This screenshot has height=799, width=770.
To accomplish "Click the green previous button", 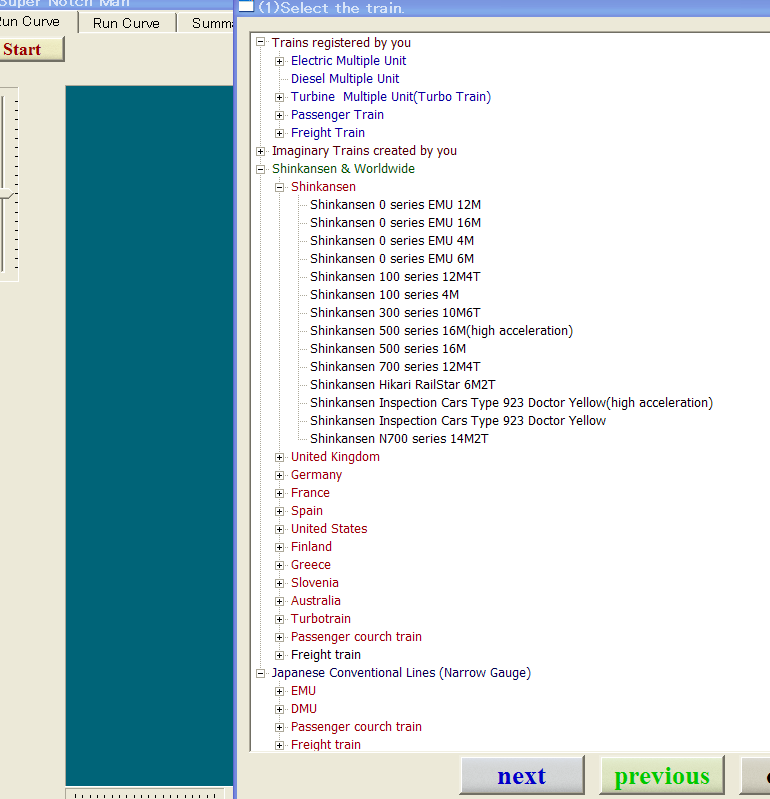I will (x=662, y=776).
